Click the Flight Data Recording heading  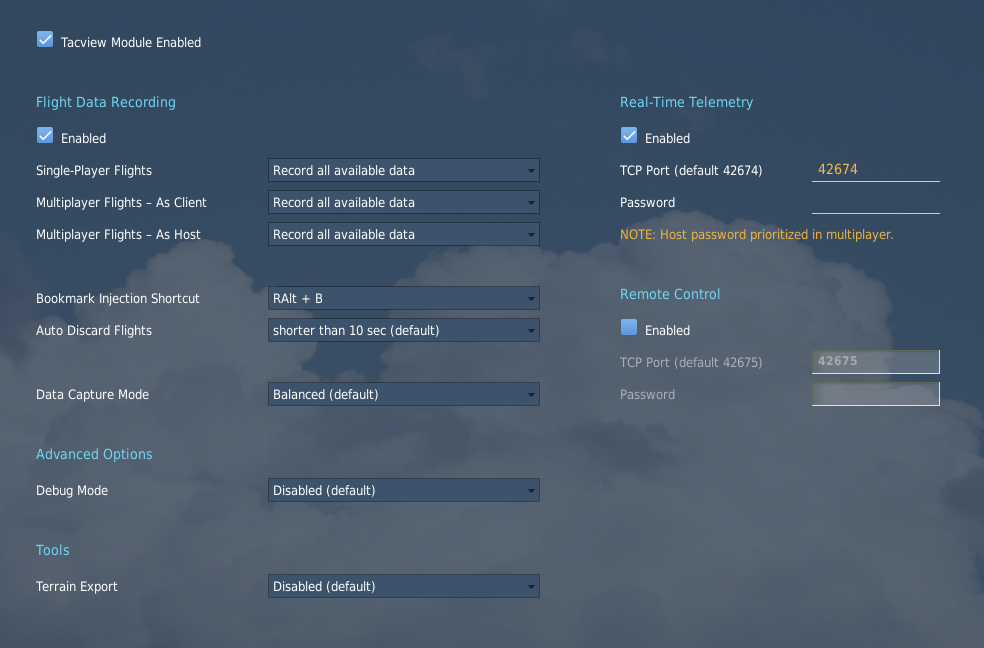pyautogui.click(x=105, y=102)
